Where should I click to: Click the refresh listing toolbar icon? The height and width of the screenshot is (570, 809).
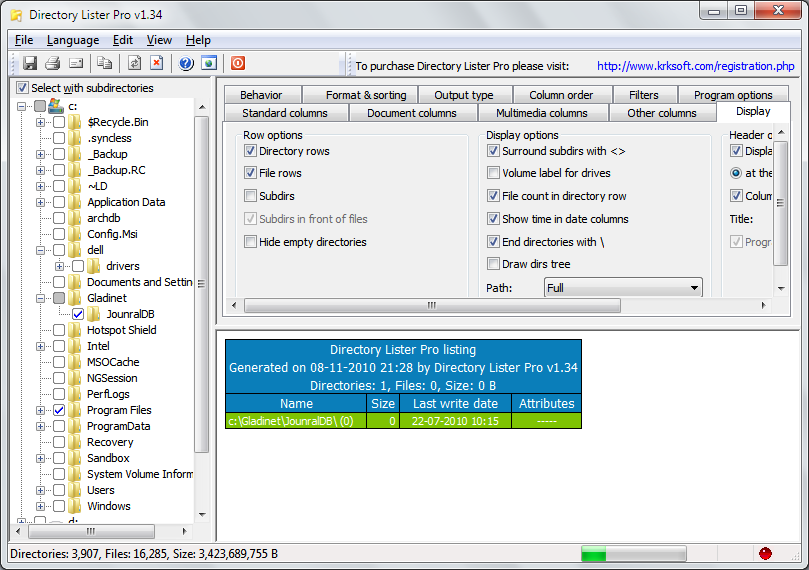pos(134,63)
